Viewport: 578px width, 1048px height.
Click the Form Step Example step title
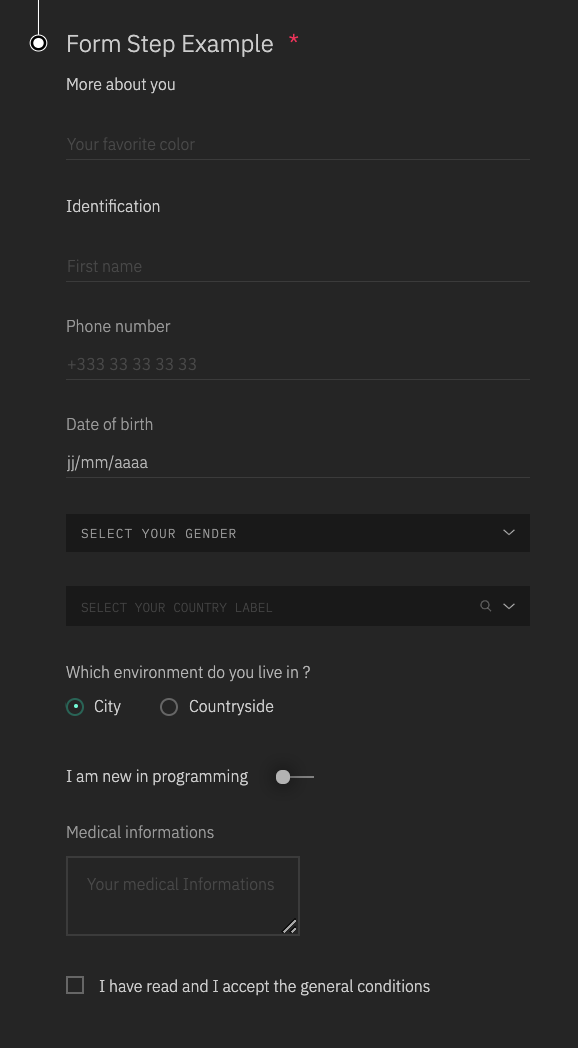click(x=170, y=44)
